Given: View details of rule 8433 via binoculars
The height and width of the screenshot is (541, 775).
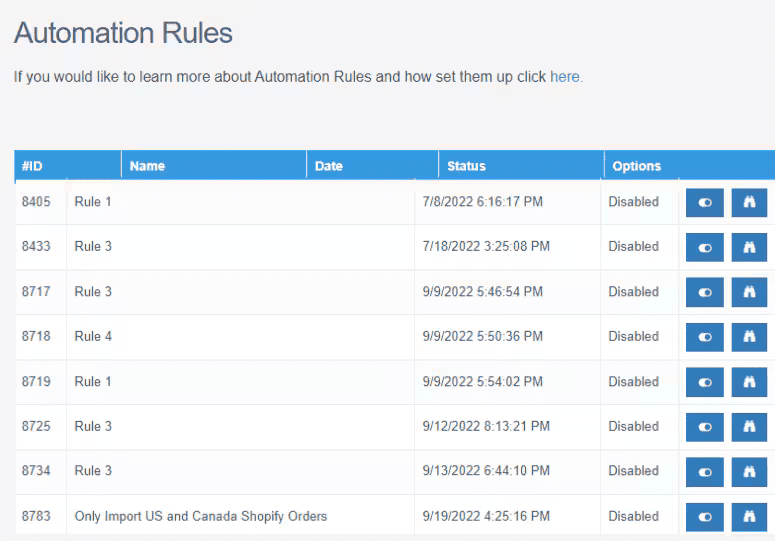Looking at the screenshot, I should [748, 247].
